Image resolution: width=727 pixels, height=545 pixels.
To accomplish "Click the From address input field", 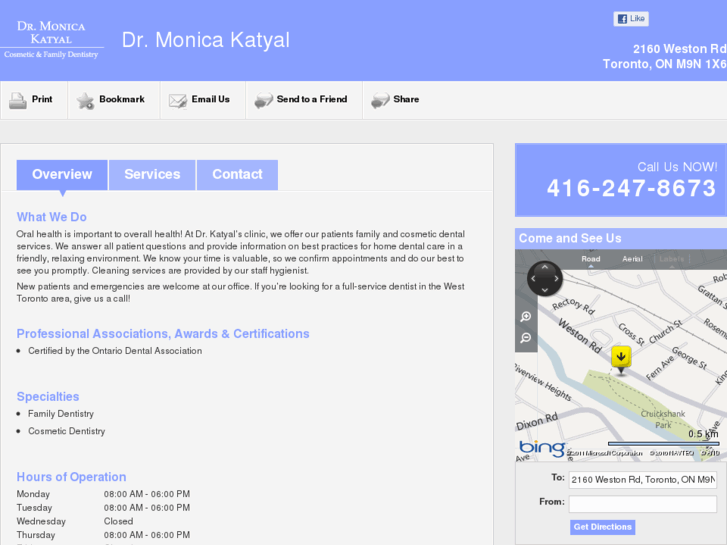I will (x=643, y=504).
